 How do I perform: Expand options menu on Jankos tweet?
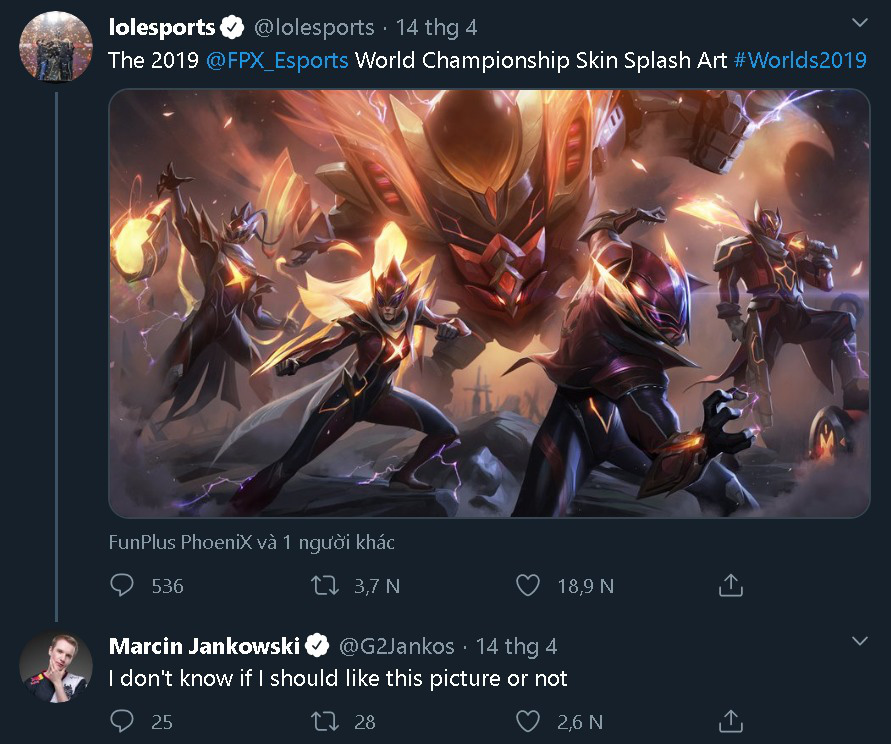point(860,641)
